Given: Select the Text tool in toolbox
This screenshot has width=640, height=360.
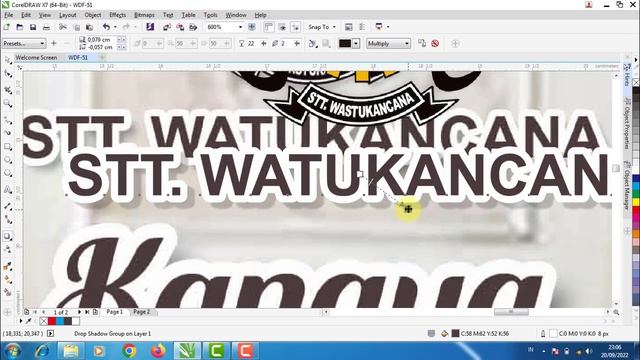Looking at the screenshot, I should pos(7,189).
